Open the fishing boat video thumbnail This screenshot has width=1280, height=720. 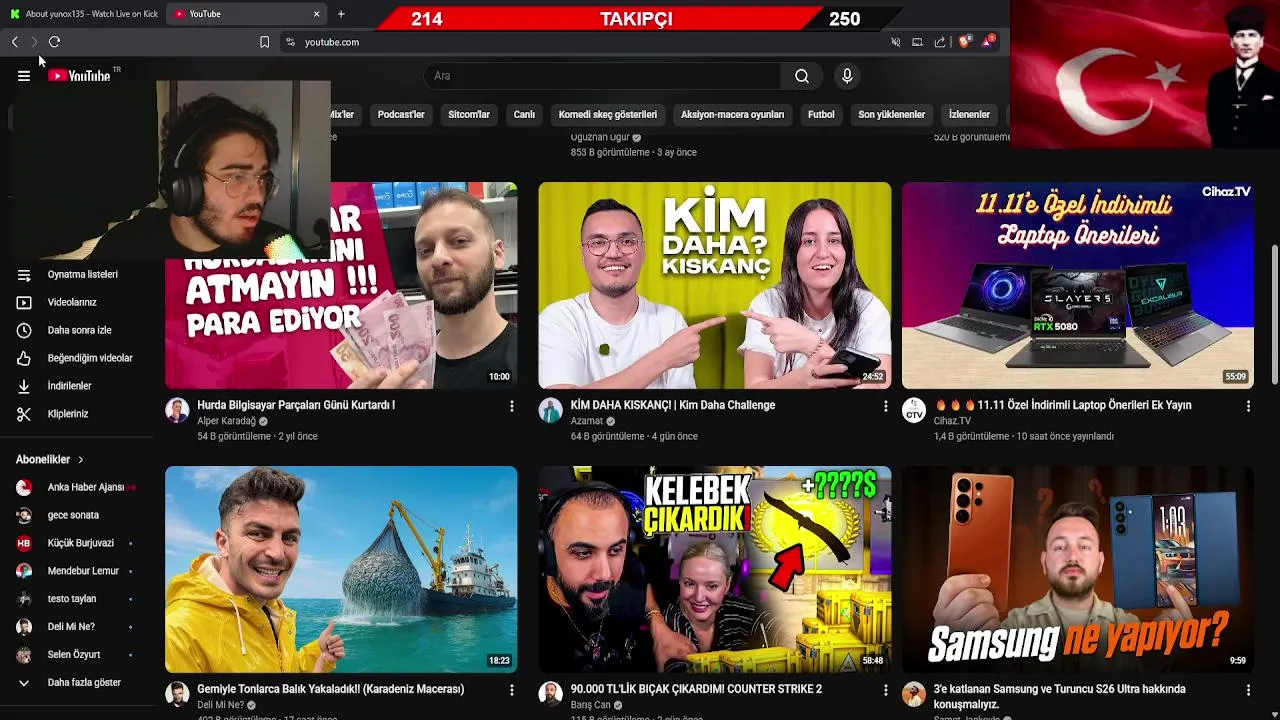(341, 569)
